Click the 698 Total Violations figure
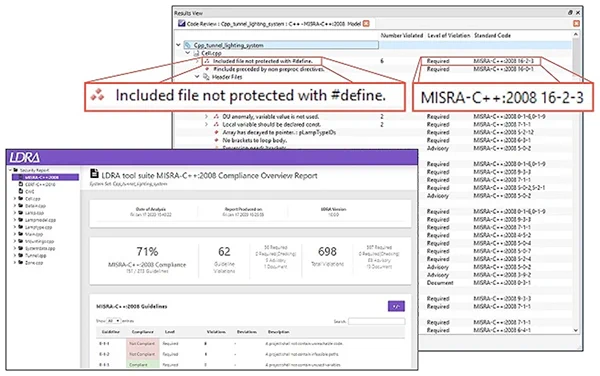Image resolution: width=600 pixels, height=376 pixels. click(x=327, y=252)
